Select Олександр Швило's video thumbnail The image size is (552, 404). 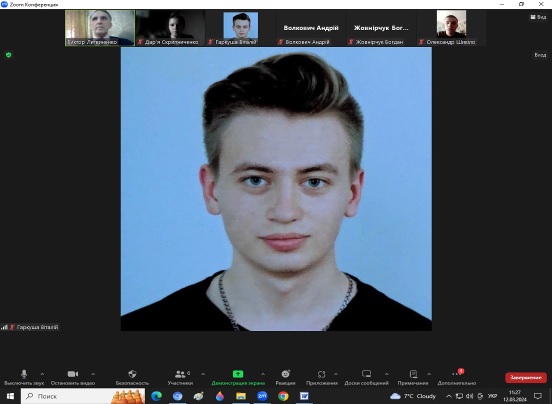click(x=451, y=28)
